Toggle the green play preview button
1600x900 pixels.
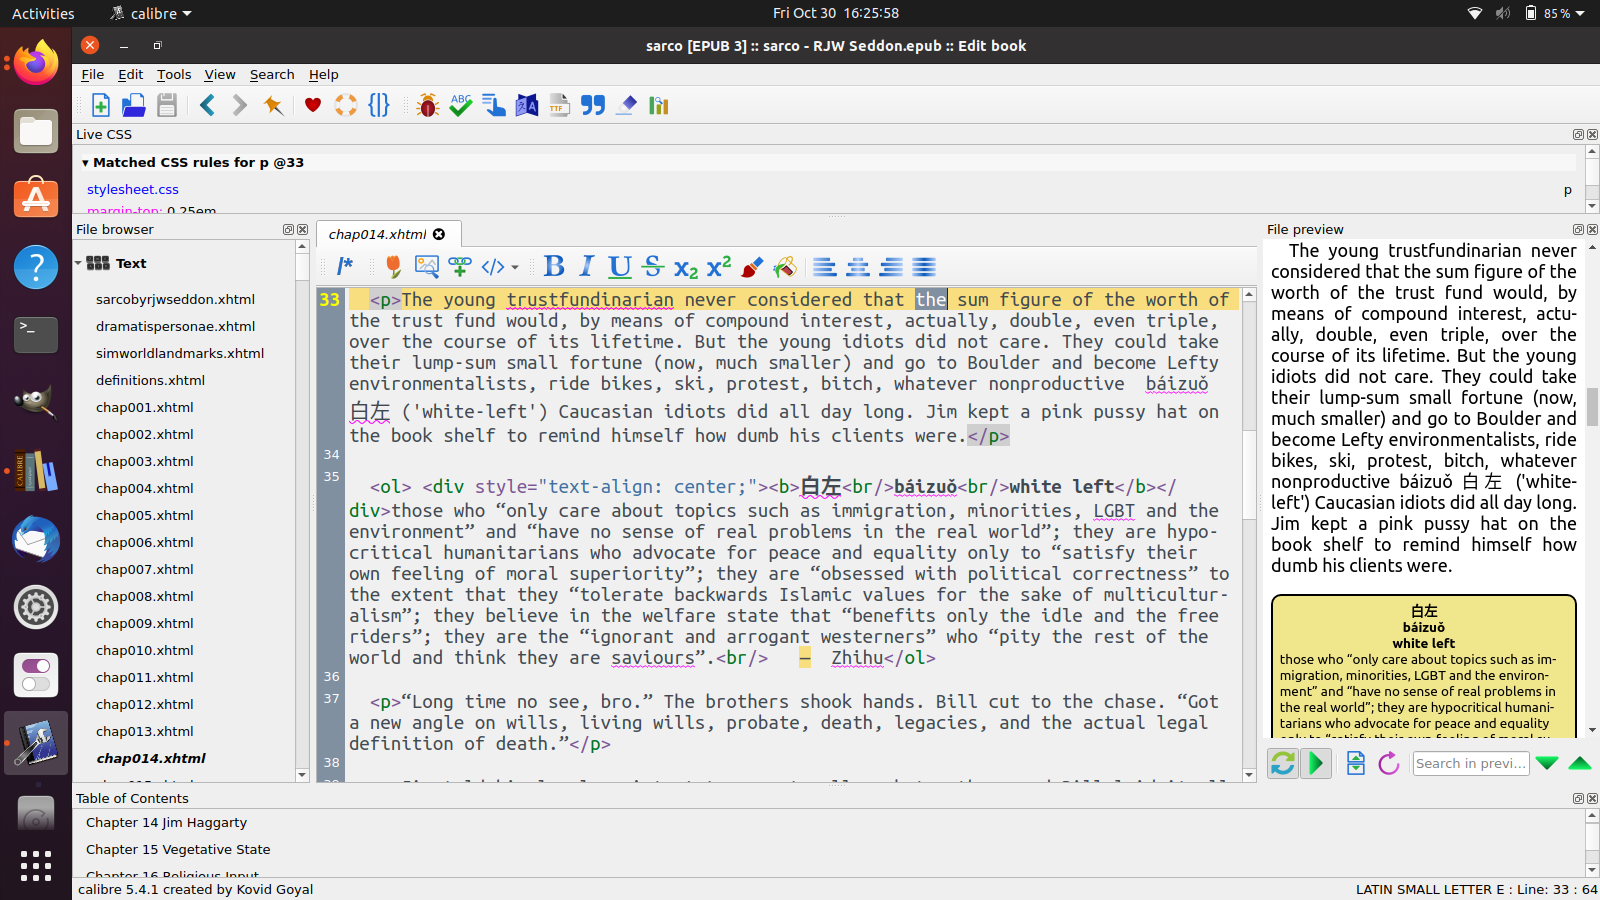tap(1316, 763)
